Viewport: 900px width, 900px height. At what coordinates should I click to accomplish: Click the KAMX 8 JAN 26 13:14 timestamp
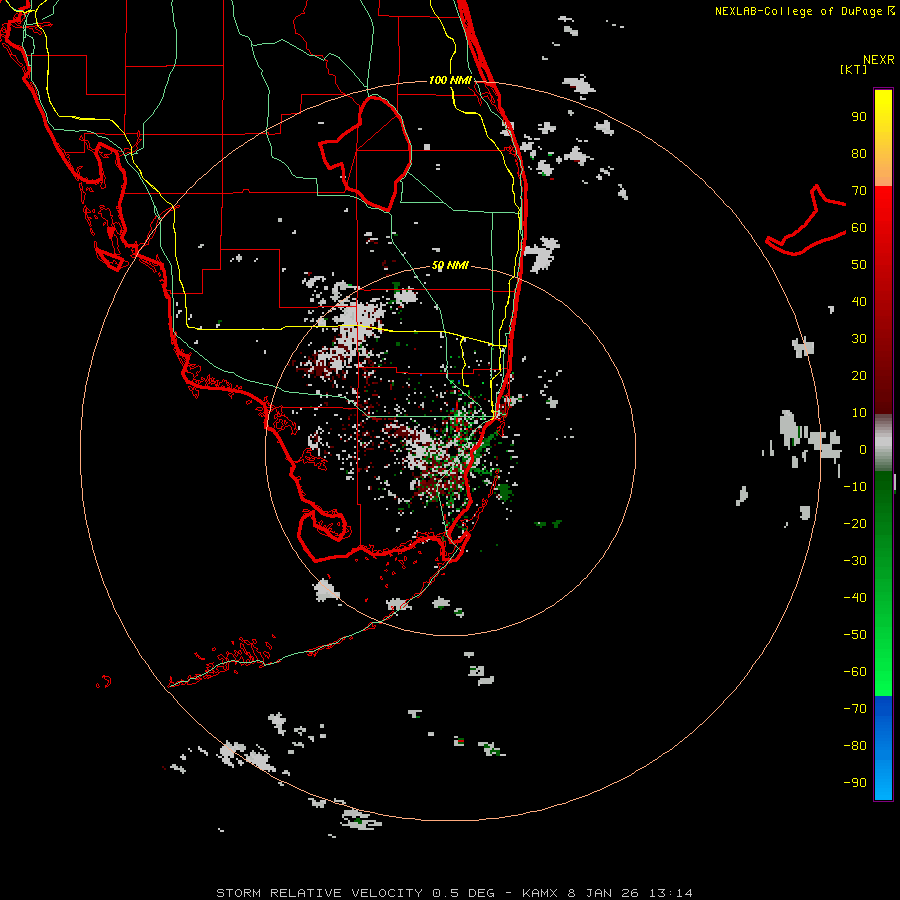pyautogui.click(x=607, y=893)
